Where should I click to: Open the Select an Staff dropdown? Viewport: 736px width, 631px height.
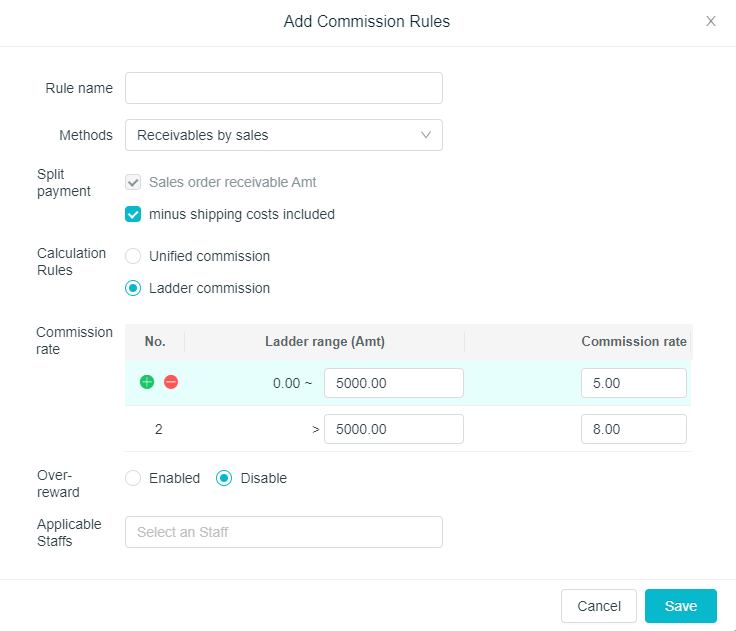tap(283, 532)
